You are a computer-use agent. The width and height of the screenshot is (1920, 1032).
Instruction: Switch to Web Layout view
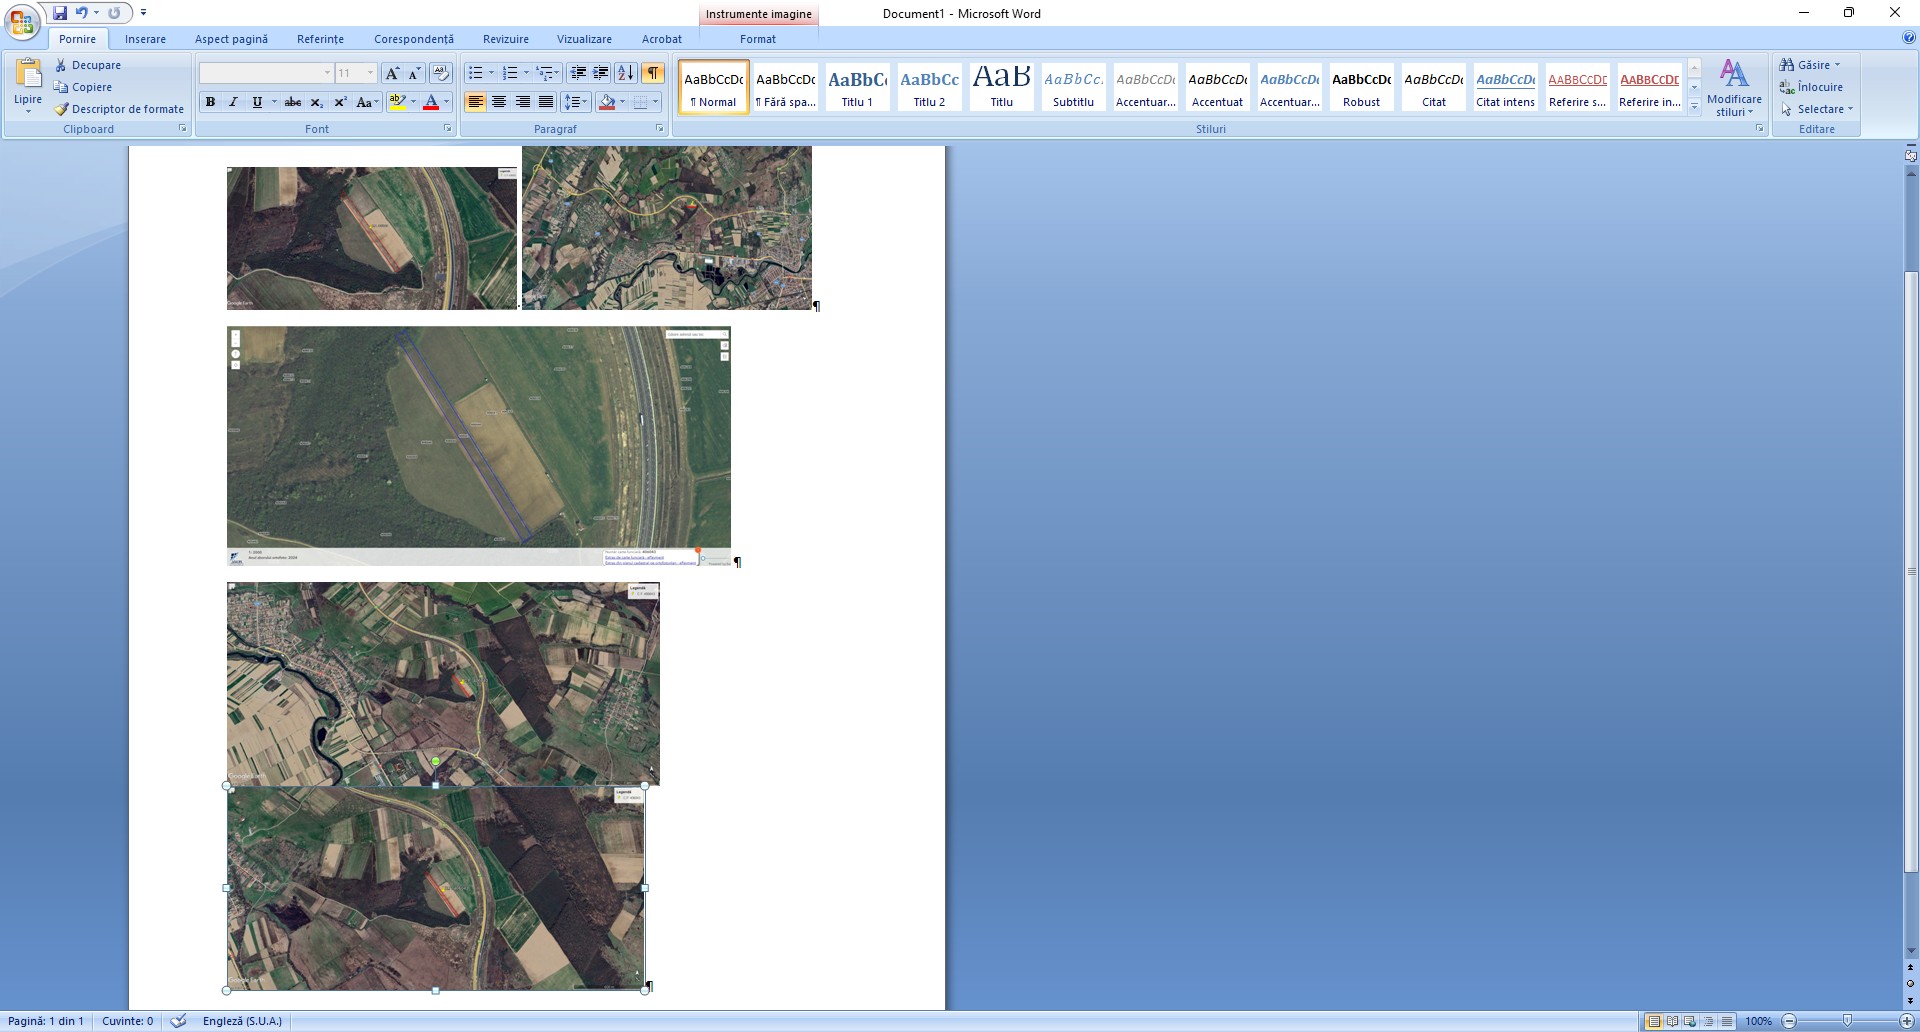[1690, 1021]
